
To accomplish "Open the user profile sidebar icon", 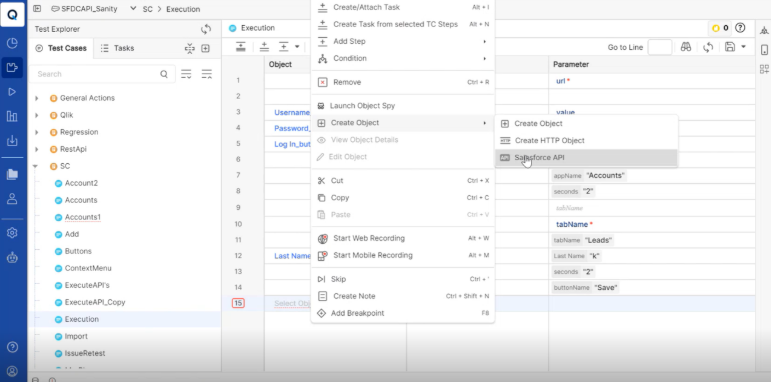I will click(12, 198).
